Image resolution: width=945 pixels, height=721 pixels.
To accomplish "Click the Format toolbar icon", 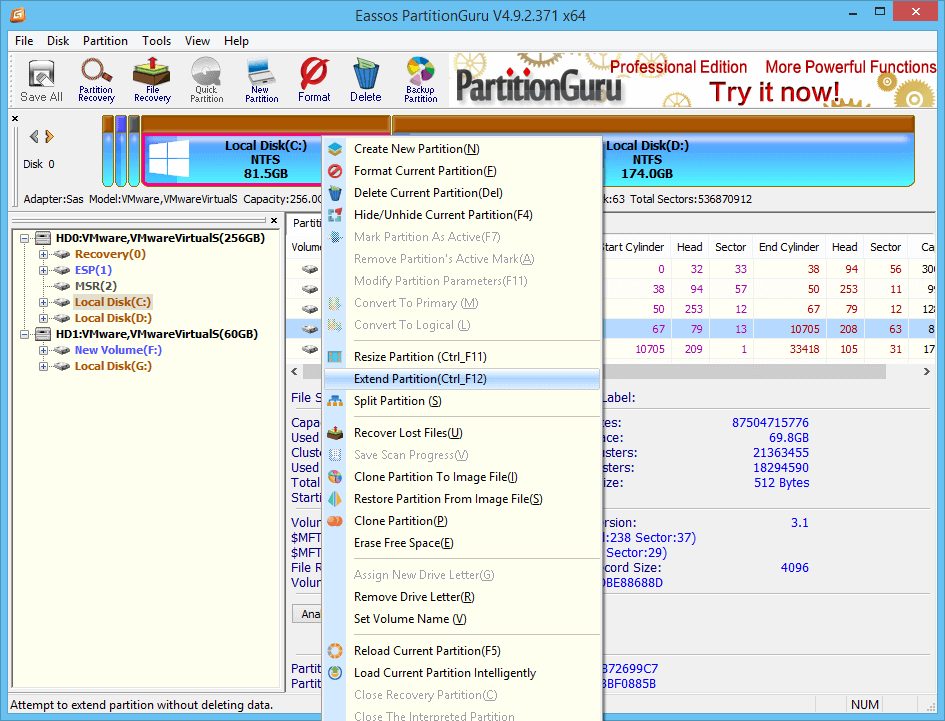I will [314, 80].
